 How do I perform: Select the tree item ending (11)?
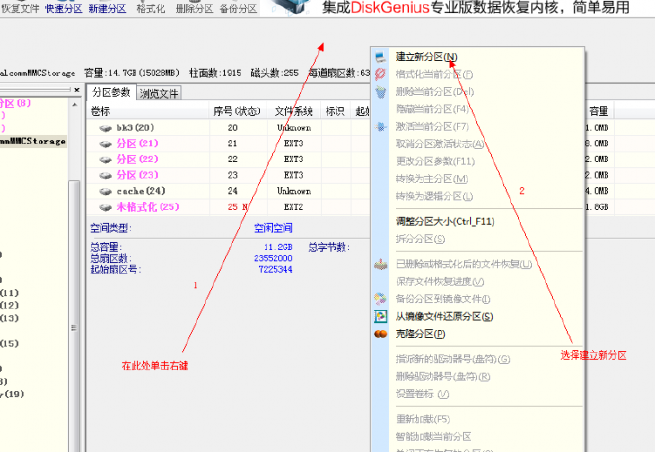(10, 293)
